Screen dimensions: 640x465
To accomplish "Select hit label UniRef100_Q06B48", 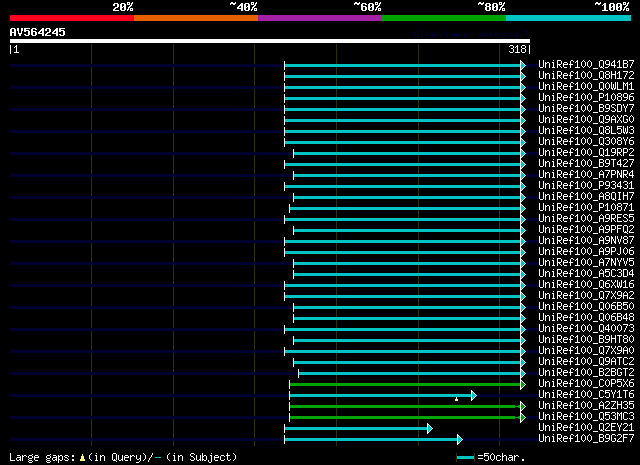I will (x=586, y=318).
